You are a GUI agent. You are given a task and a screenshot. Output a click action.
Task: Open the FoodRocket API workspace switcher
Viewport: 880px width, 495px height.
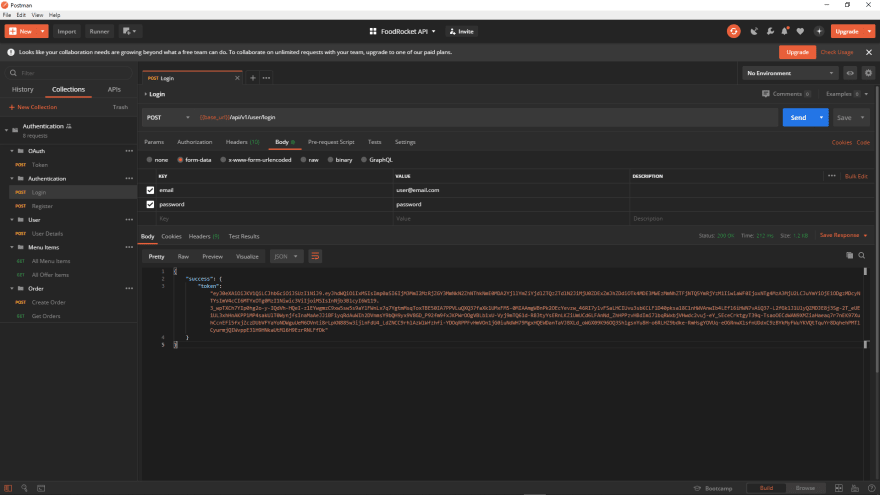pos(402,31)
